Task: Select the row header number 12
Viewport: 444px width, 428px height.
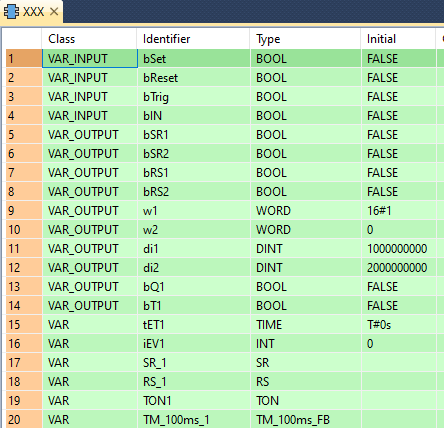Action: (24, 268)
